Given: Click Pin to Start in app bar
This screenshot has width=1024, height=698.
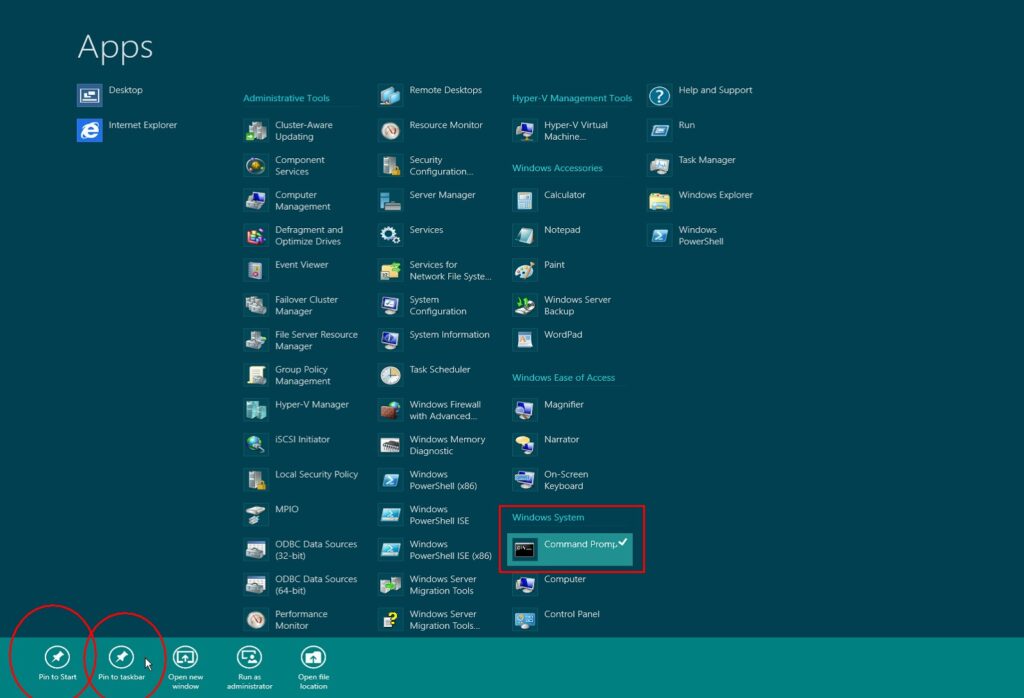Looking at the screenshot, I should click(57, 664).
